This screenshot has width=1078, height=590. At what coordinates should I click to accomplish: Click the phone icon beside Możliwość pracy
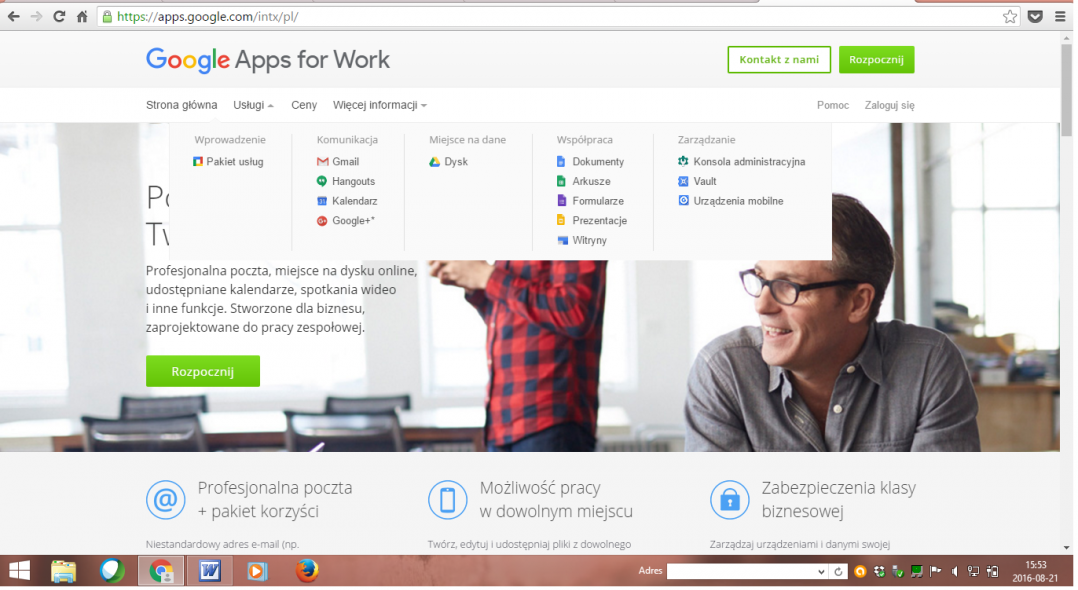448,500
